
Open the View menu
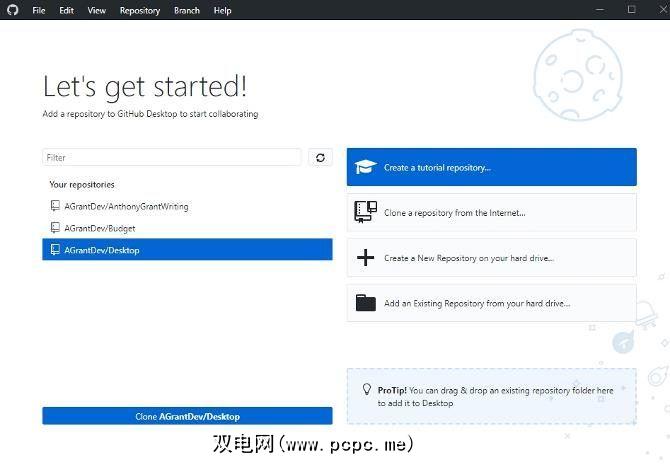97,10
